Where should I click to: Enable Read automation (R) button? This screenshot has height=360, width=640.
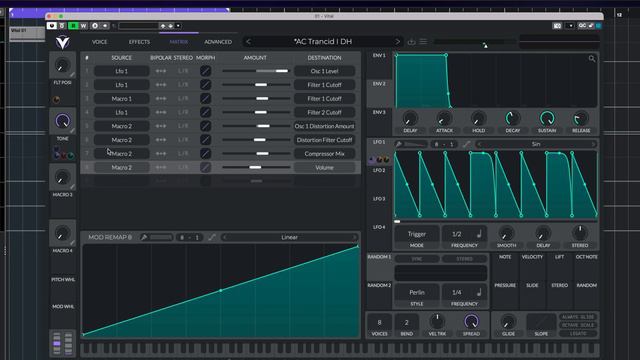pyautogui.click(x=73, y=26)
